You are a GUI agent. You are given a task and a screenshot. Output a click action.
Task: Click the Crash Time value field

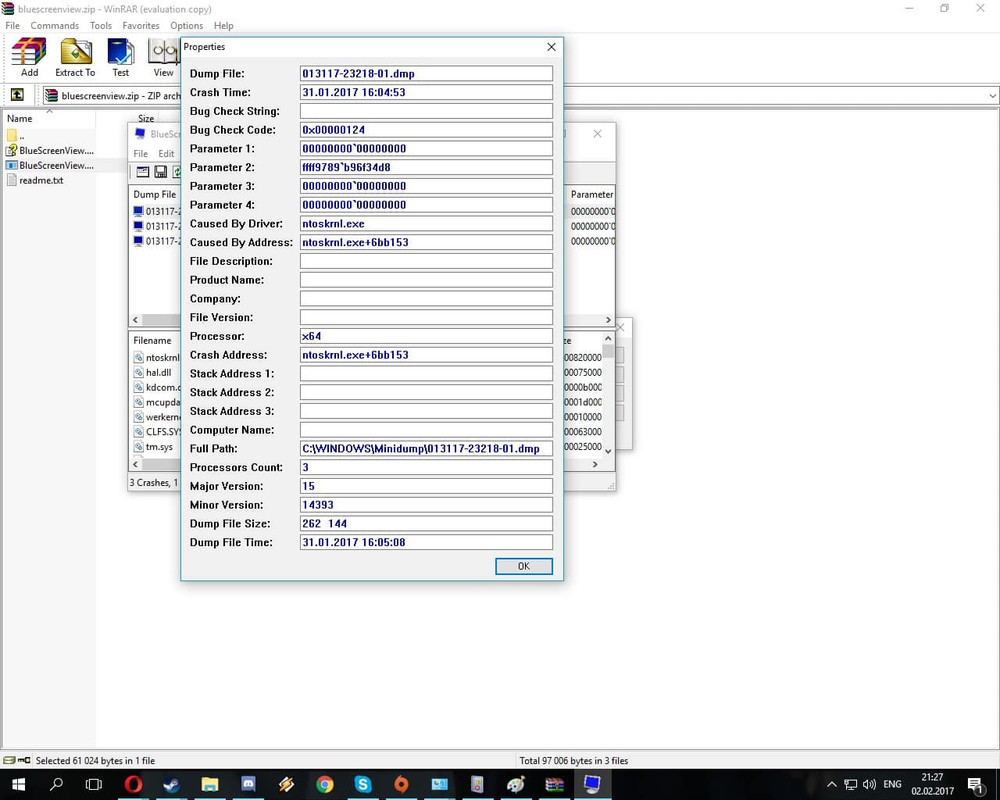(x=426, y=92)
